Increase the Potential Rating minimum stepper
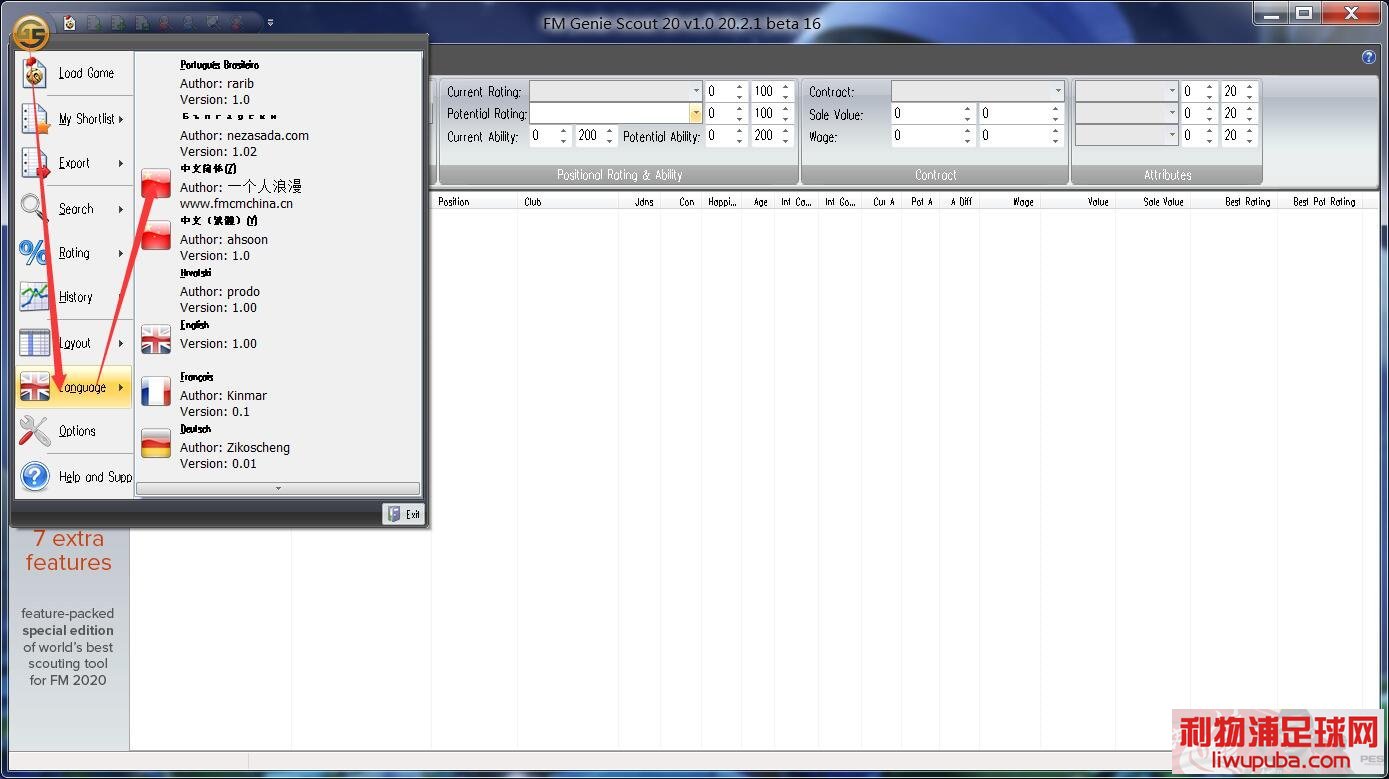The width and height of the screenshot is (1389, 779). (x=740, y=109)
